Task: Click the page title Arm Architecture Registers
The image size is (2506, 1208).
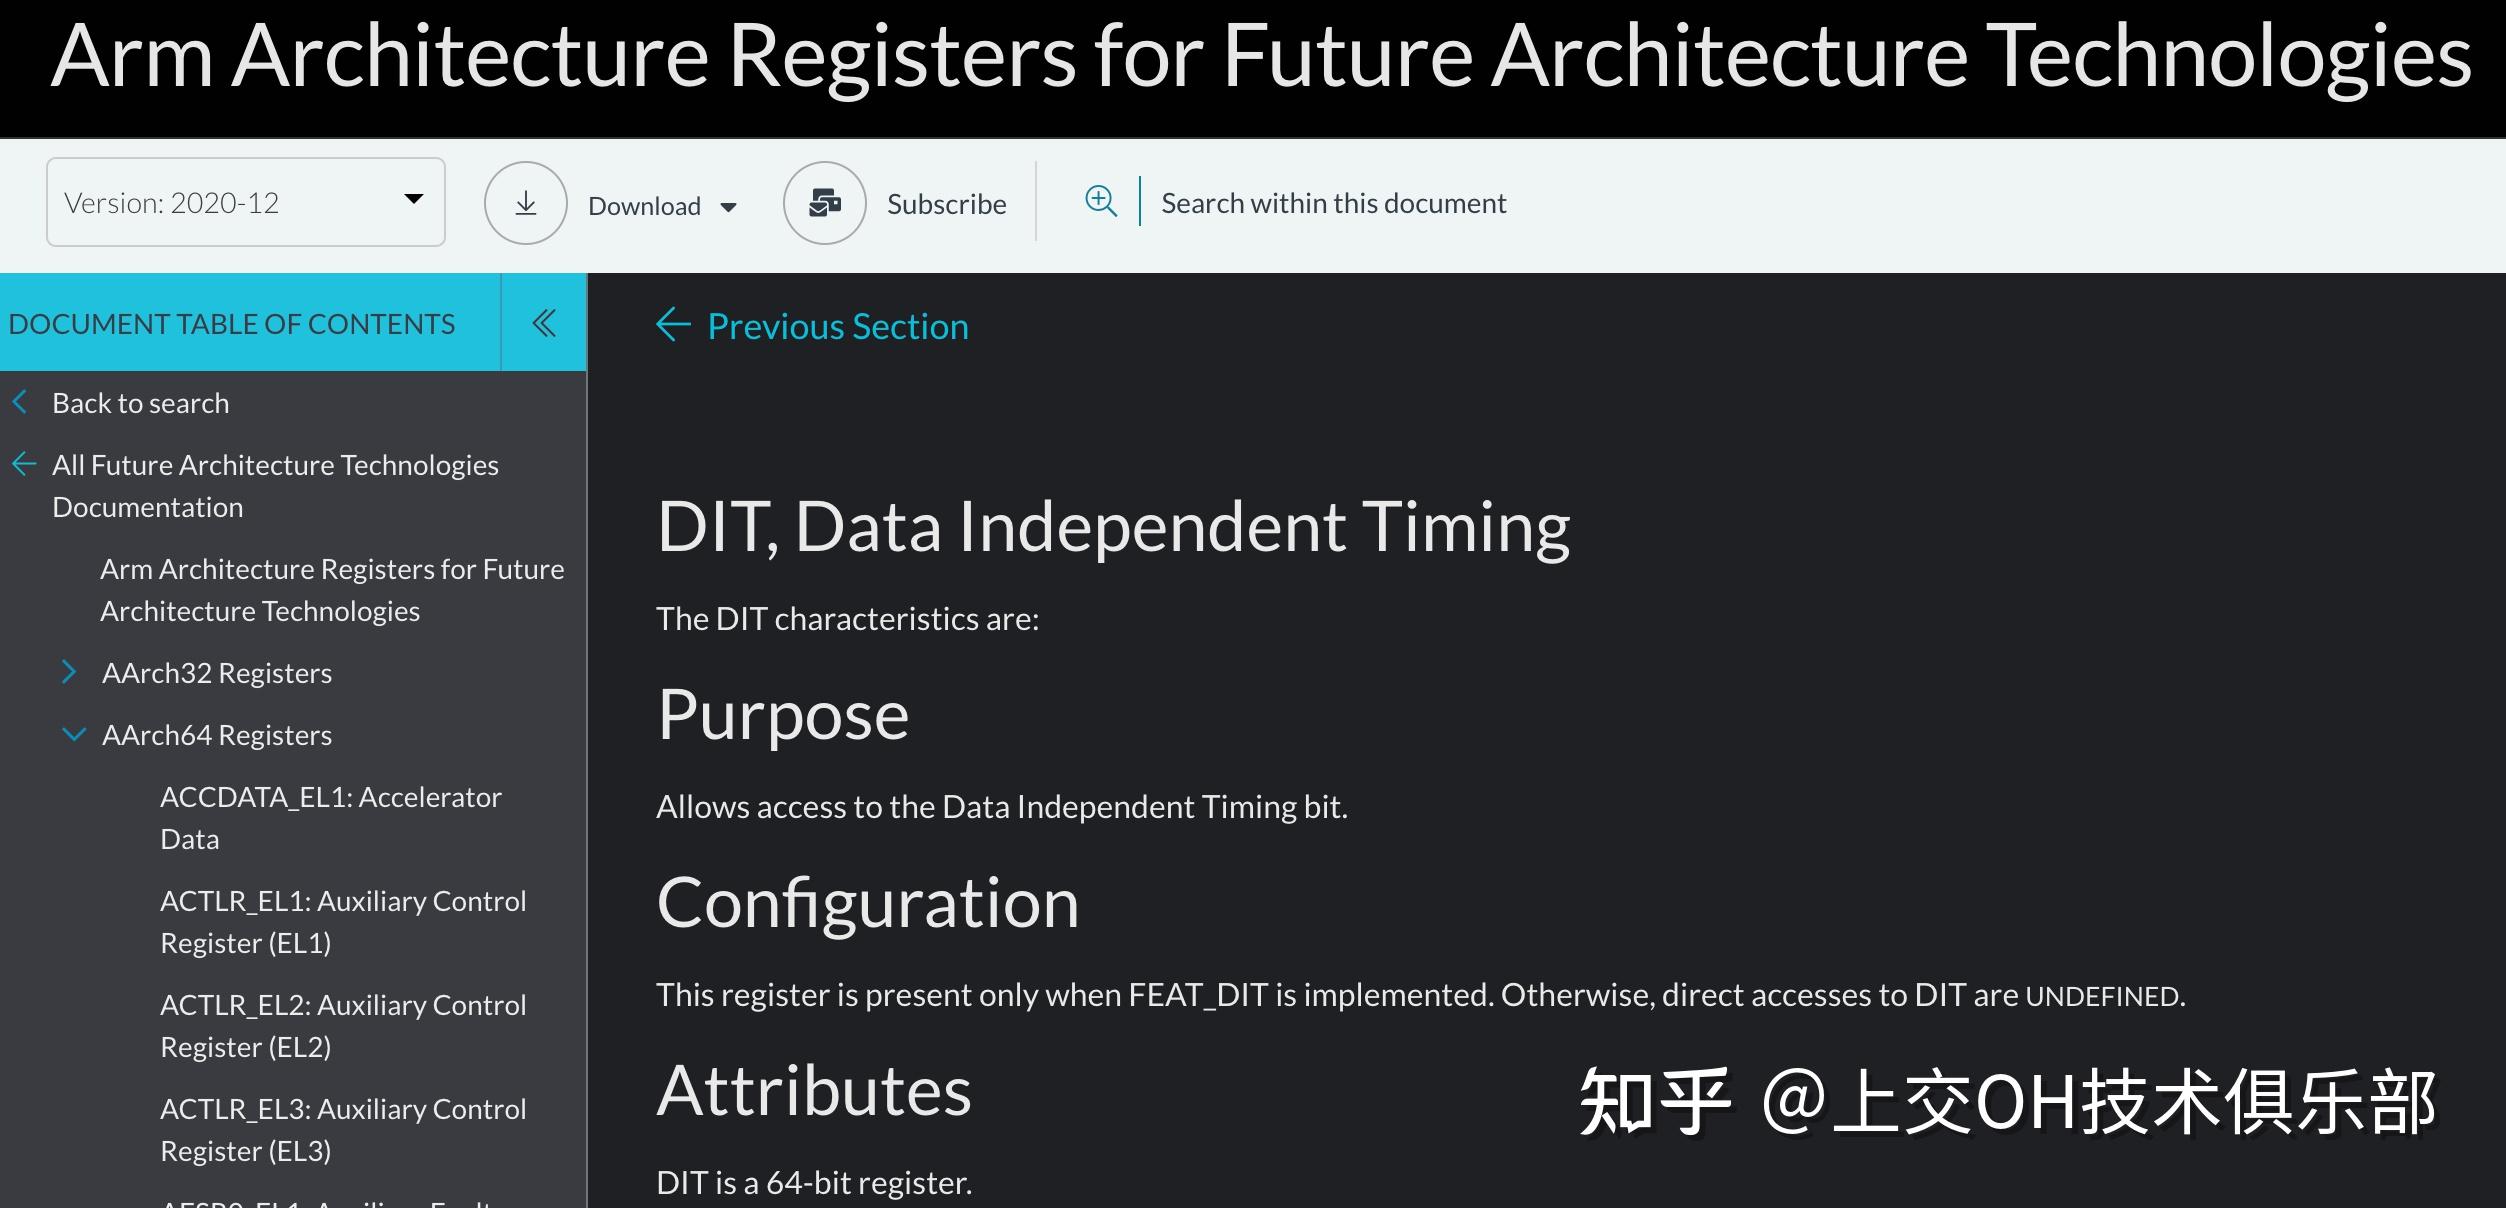Action: point(1260,56)
